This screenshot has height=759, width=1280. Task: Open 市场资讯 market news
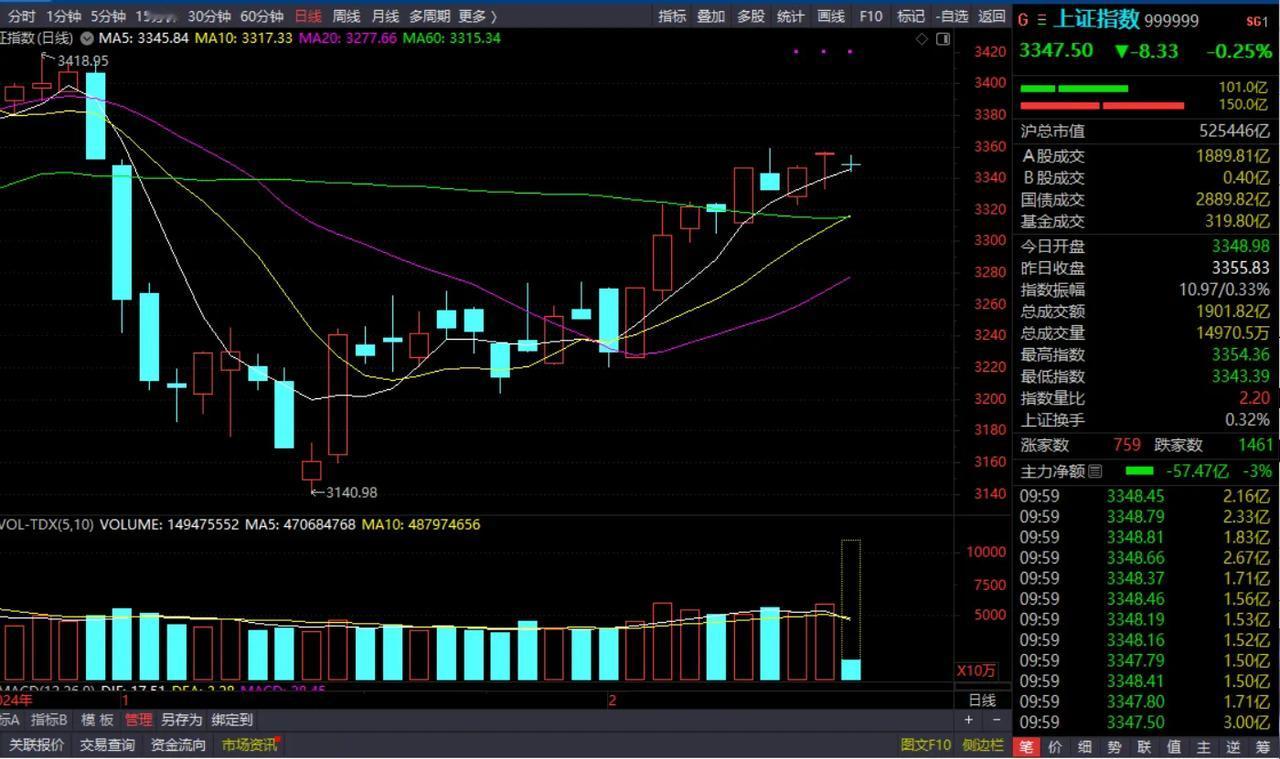(x=250, y=745)
